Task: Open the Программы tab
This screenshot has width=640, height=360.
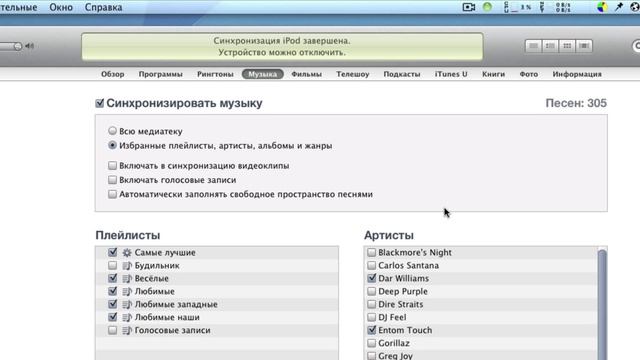Action: [160, 74]
